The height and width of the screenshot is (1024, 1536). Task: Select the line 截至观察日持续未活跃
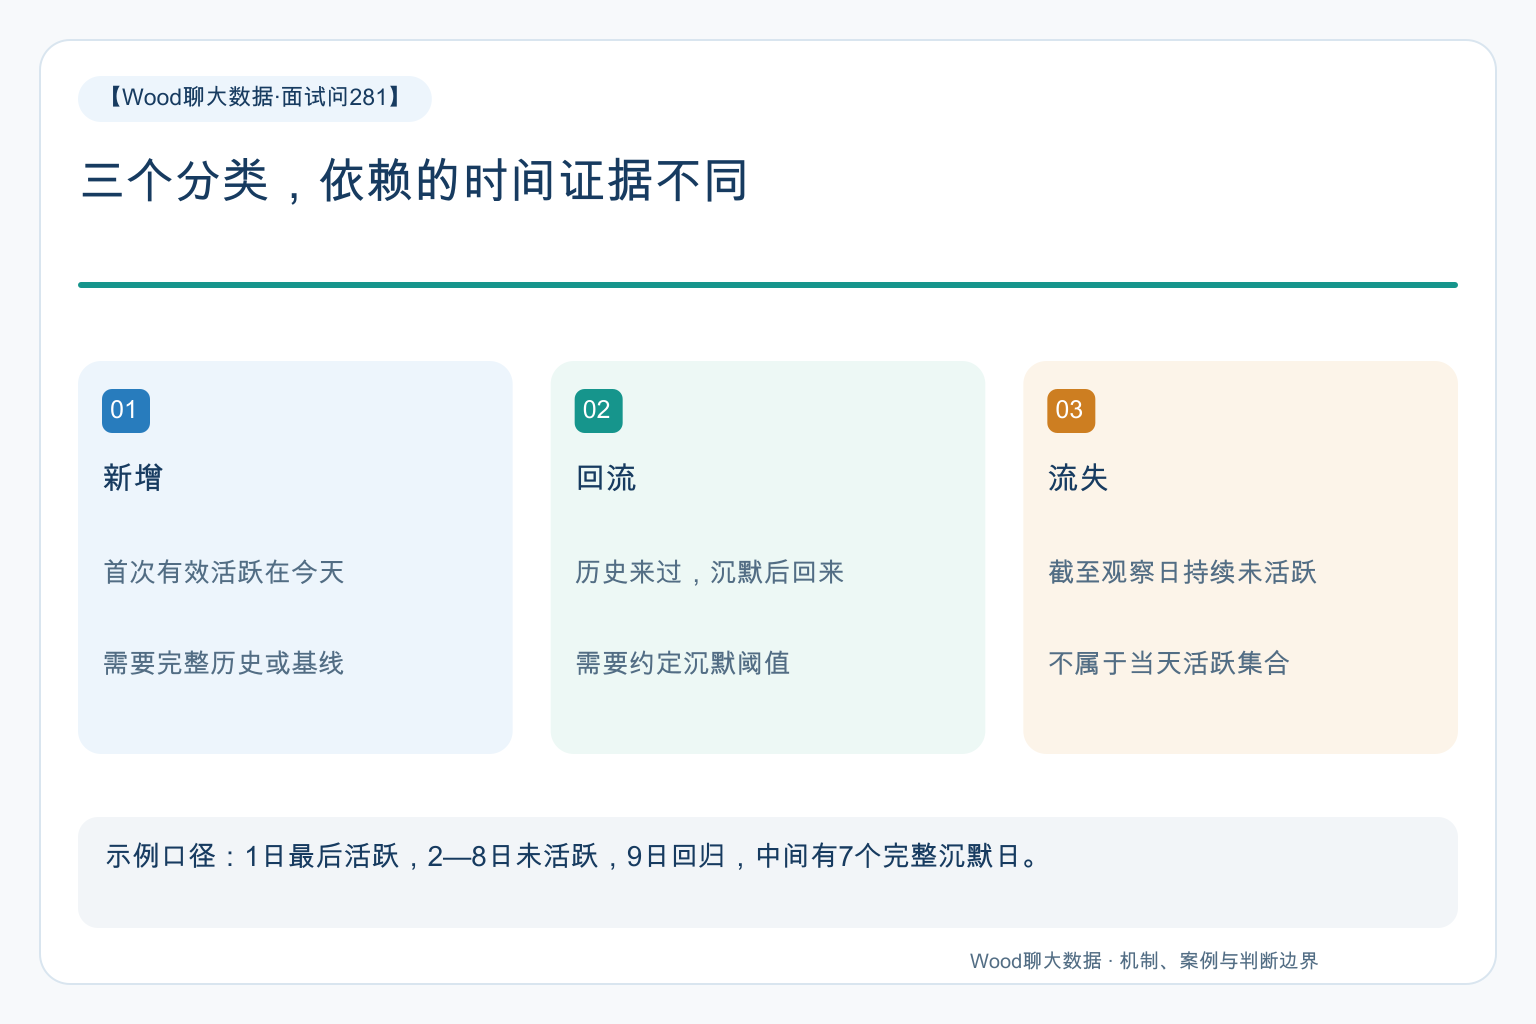point(1182,572)
